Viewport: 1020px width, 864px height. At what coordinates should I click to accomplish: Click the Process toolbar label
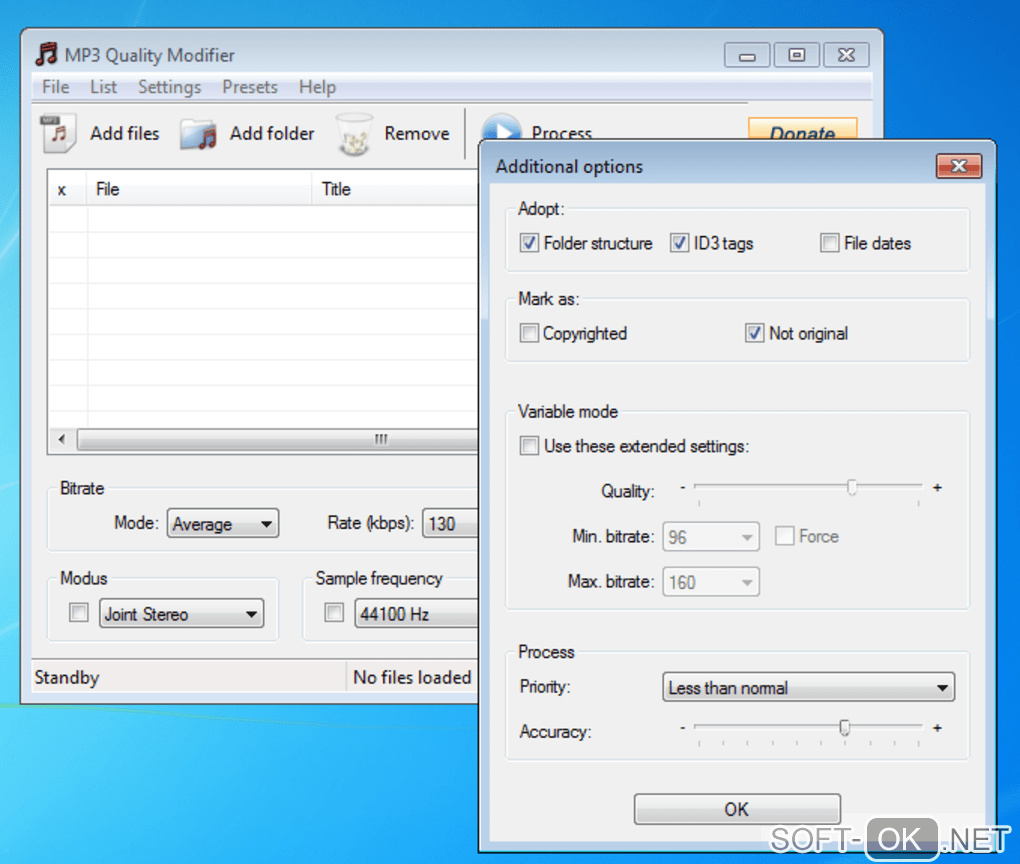tap(561, 132)
